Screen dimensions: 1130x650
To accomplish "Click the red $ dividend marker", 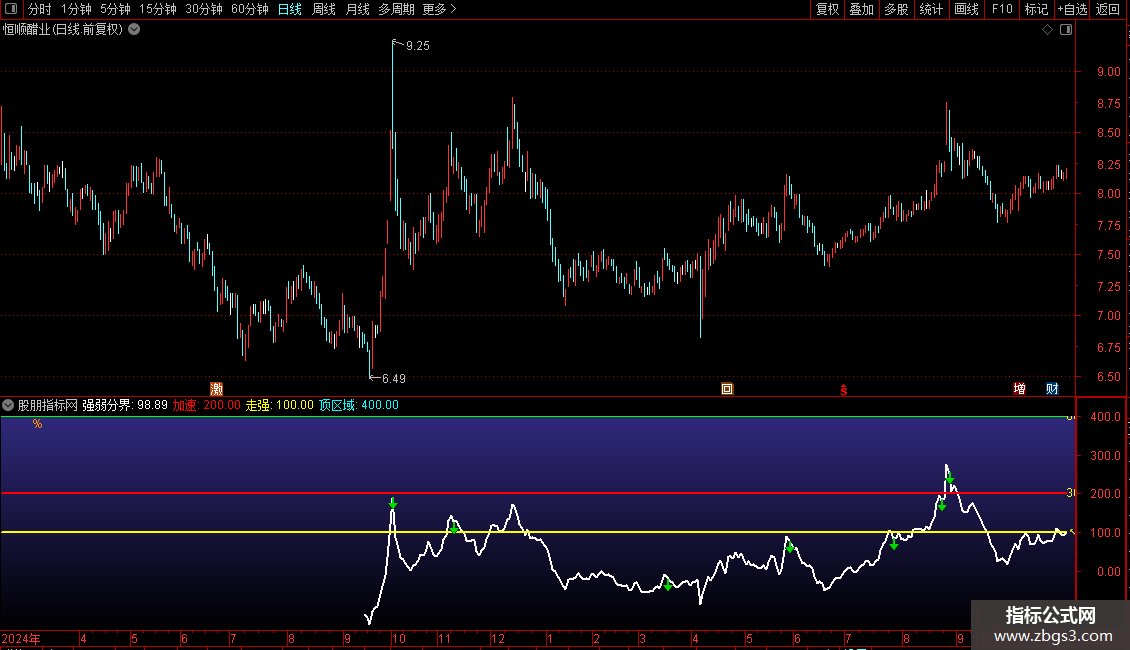I will click(x=844, y=390).
